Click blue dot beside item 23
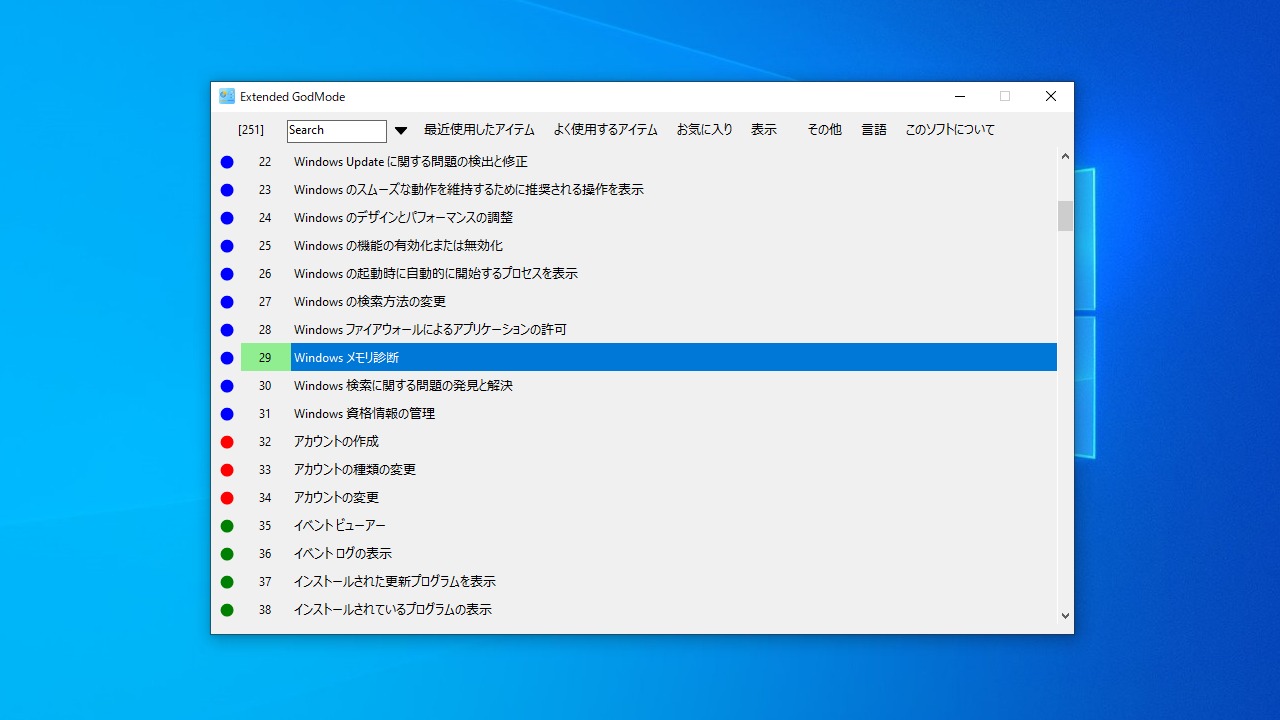This screenshot has width=1280, height=720. click(x=227, y=190)
